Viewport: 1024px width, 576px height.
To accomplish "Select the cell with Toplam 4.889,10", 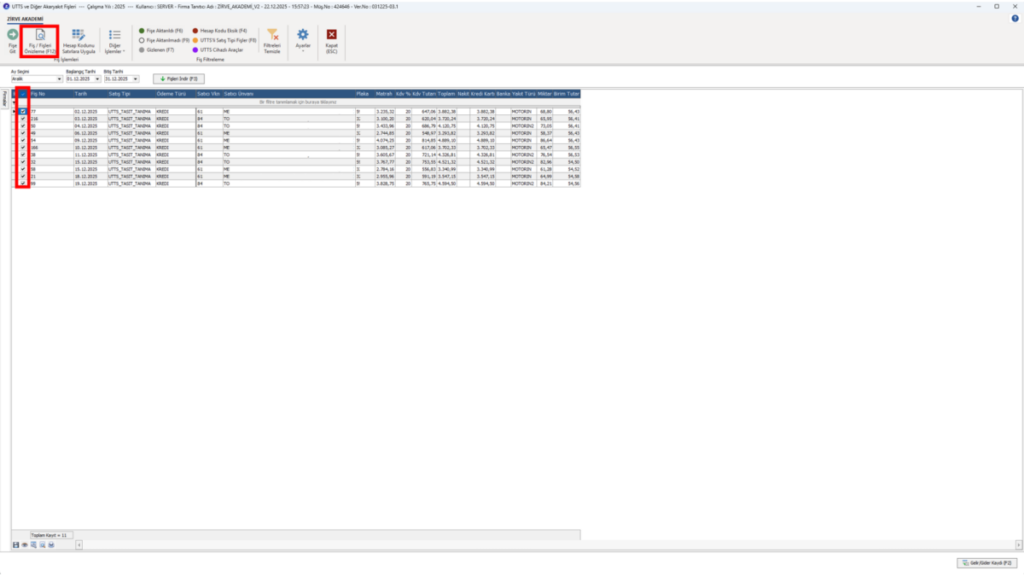I will coord(447,140).
